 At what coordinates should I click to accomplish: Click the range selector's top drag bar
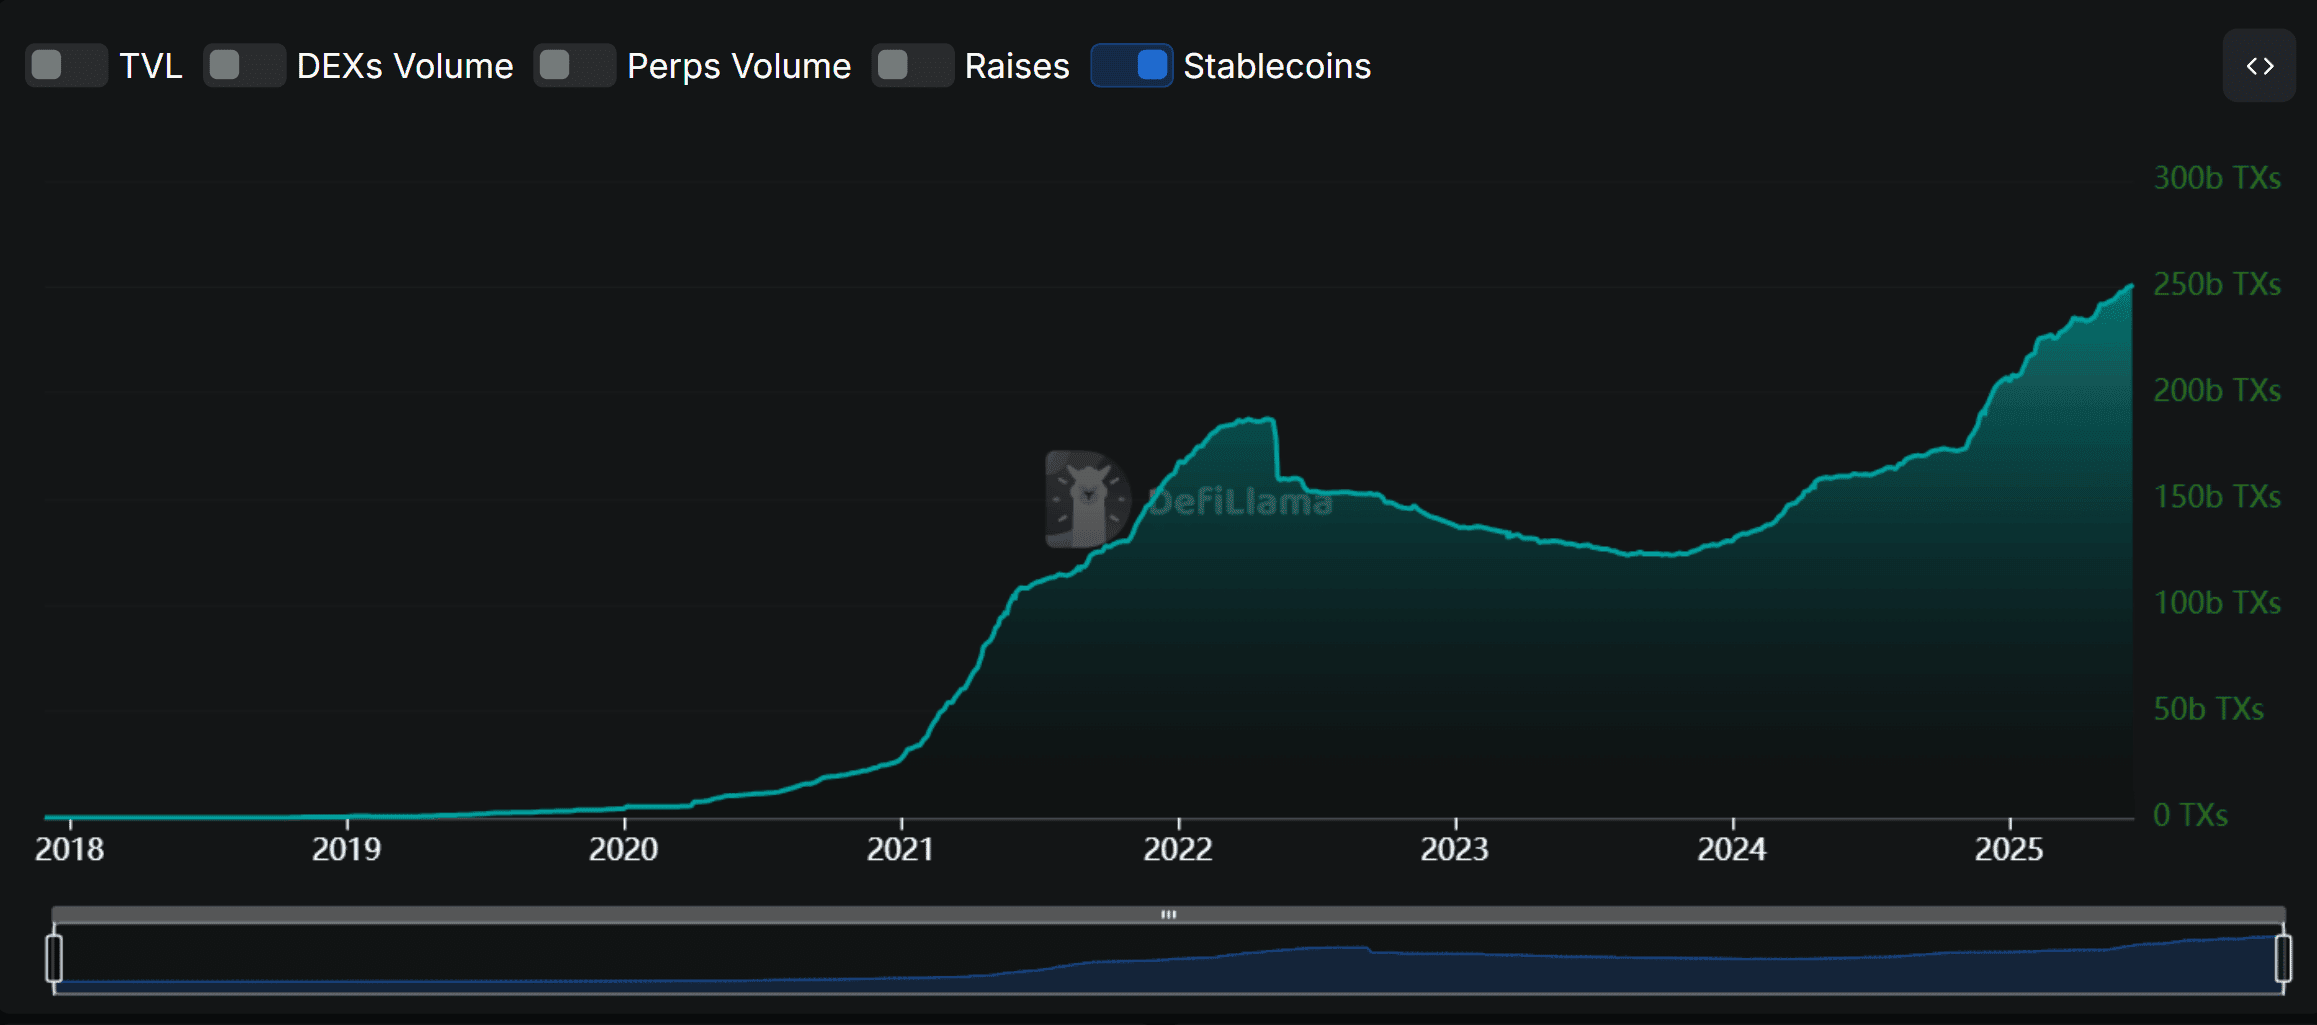click(x=1168, y=914)
